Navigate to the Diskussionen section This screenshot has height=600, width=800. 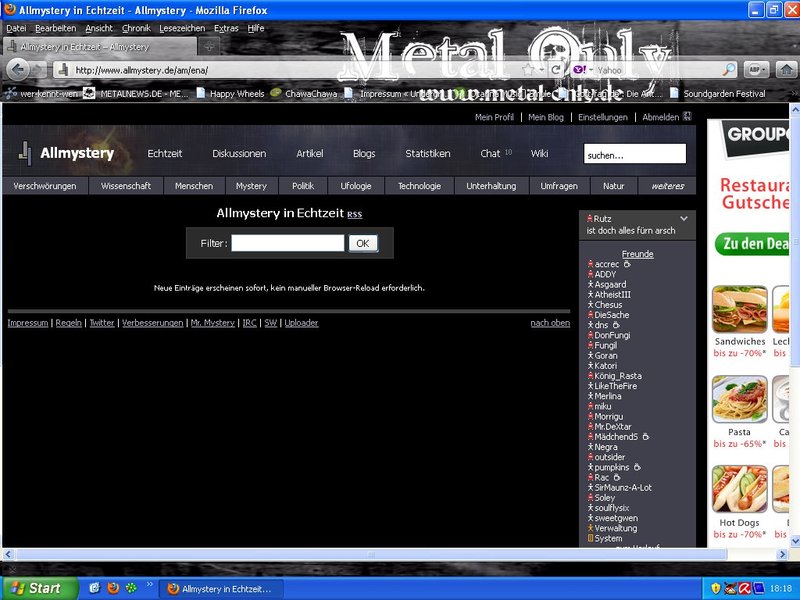[239, 154]
